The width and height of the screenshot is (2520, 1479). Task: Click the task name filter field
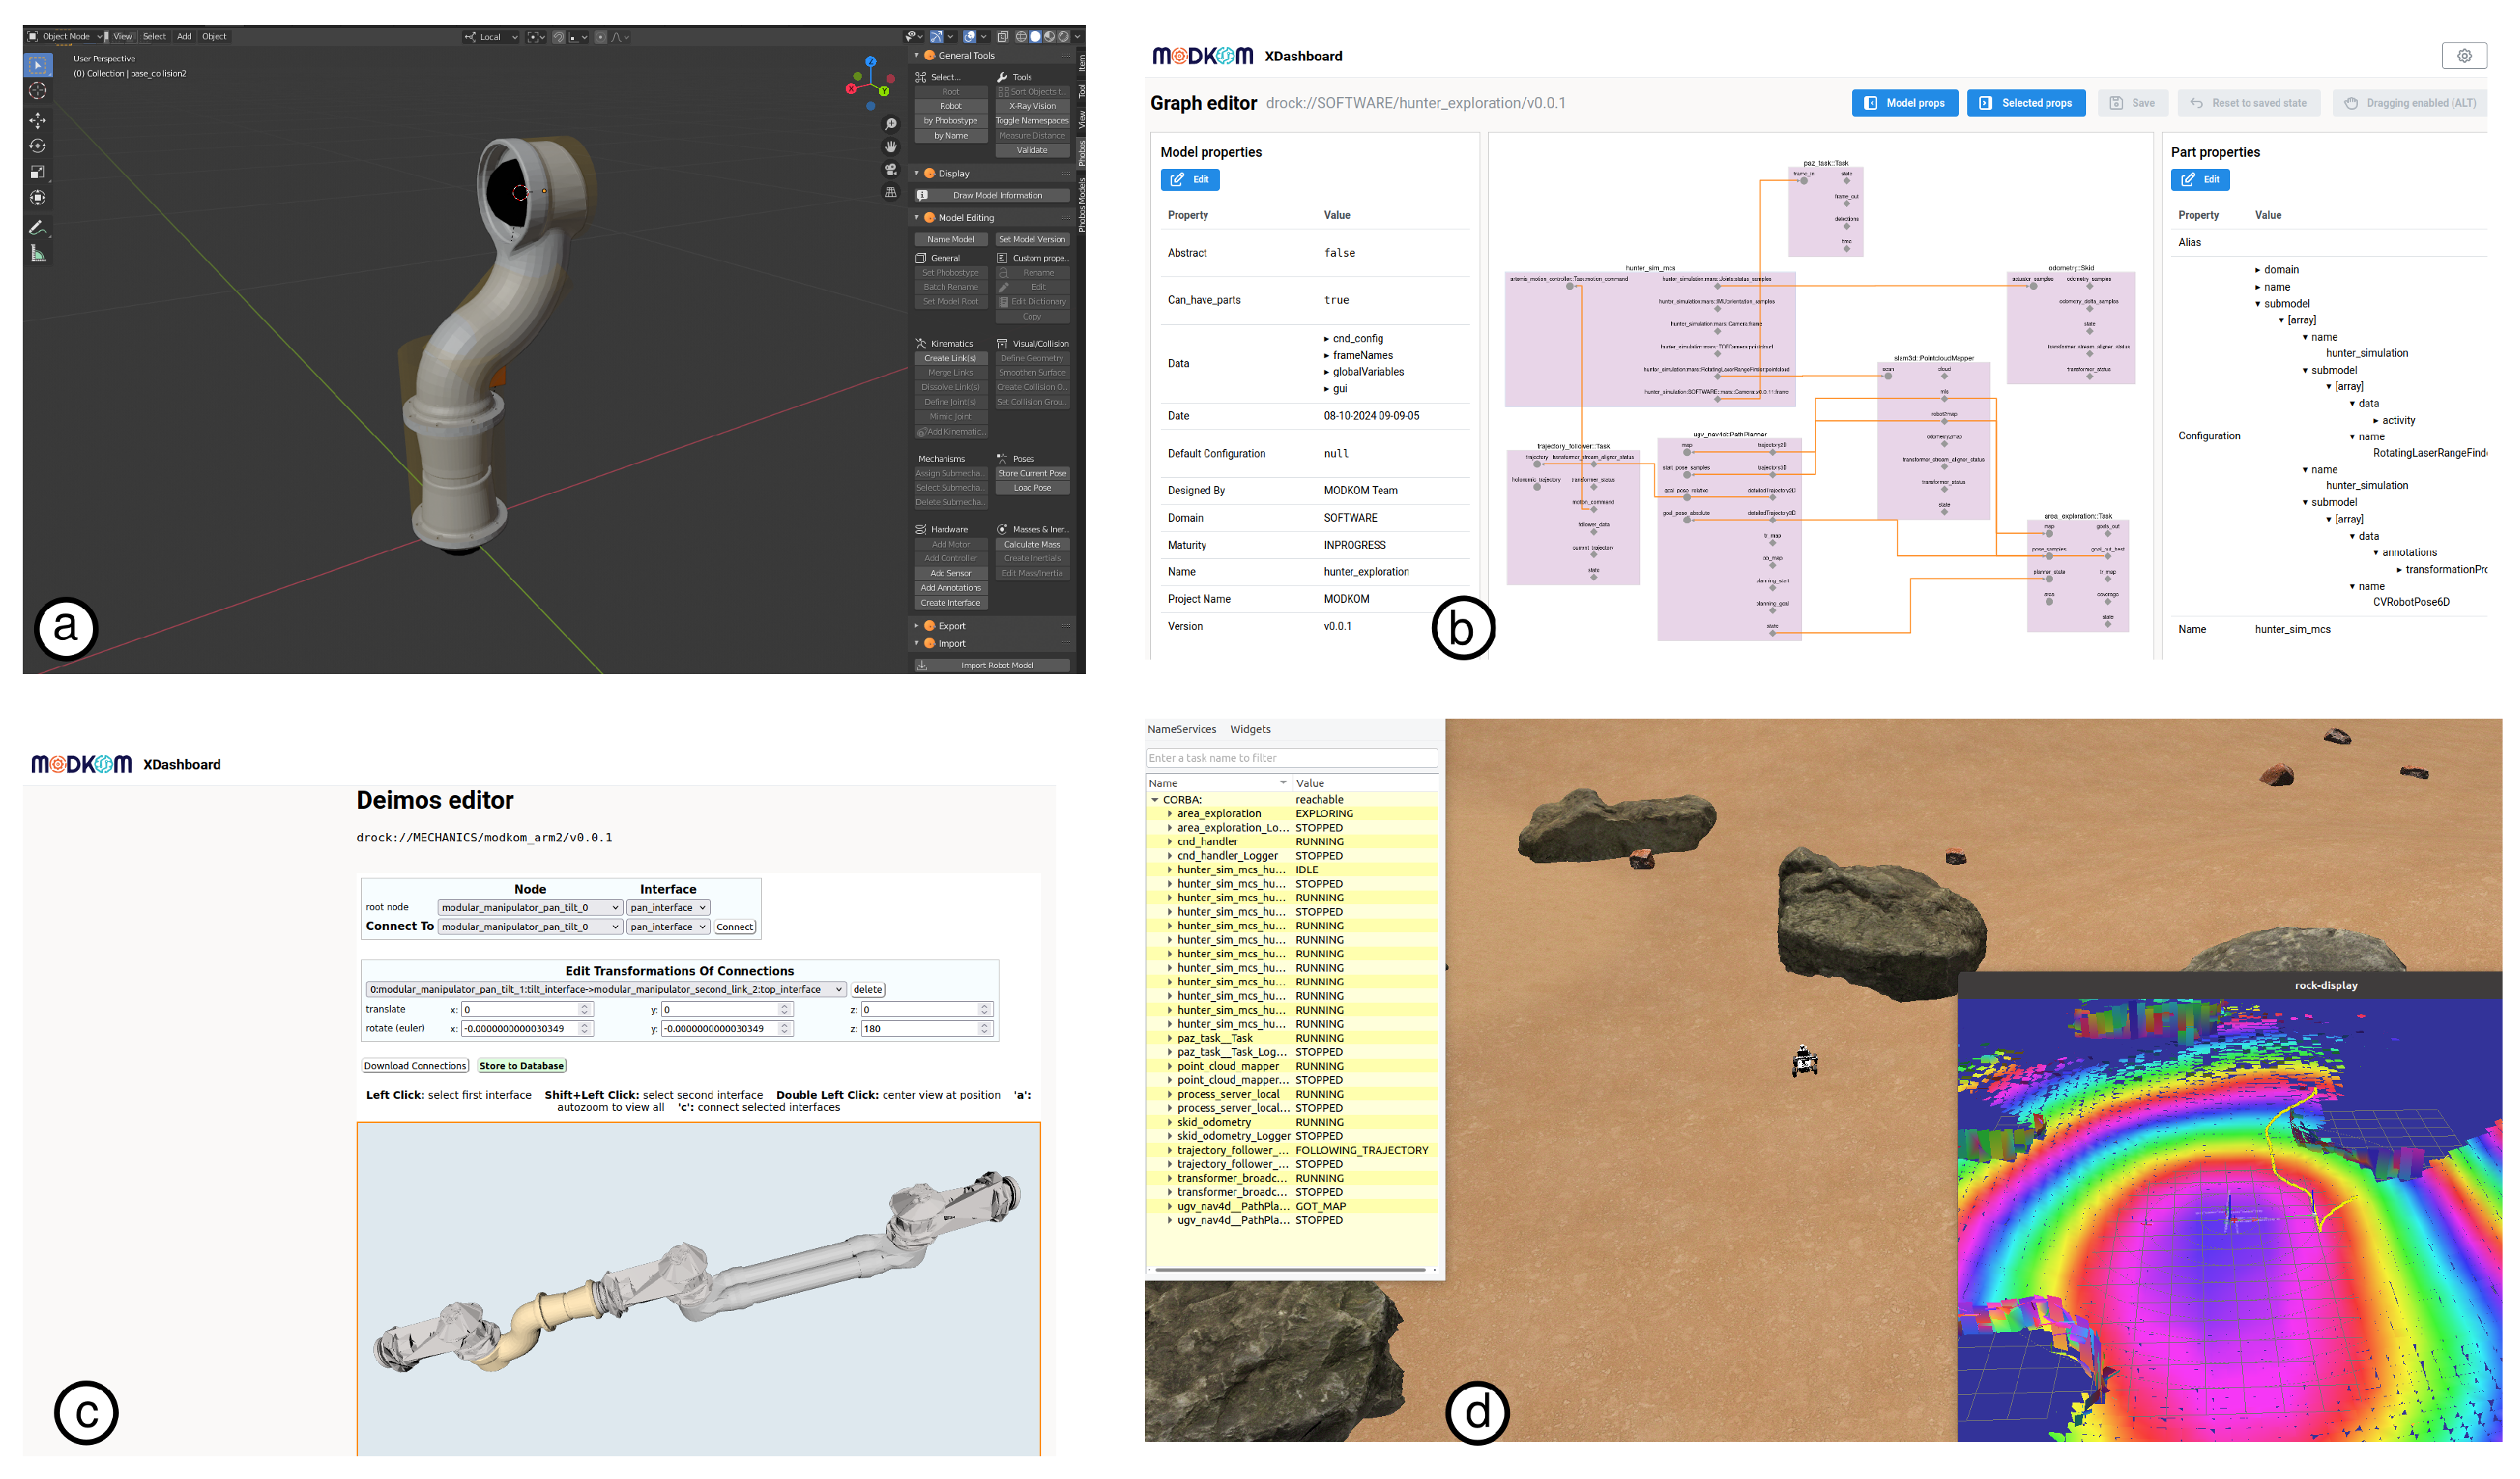point(1290,758)
